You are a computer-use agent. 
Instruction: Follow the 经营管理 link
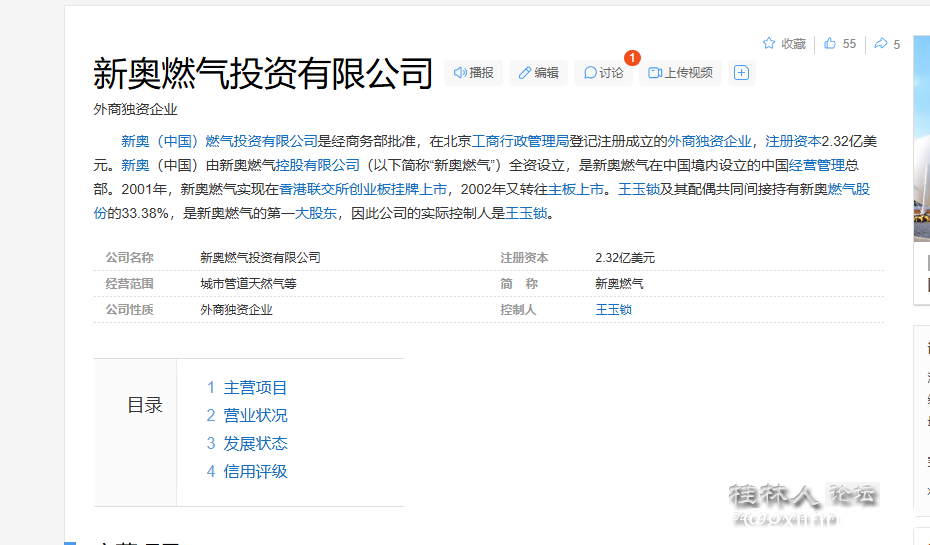coord(816,165)
